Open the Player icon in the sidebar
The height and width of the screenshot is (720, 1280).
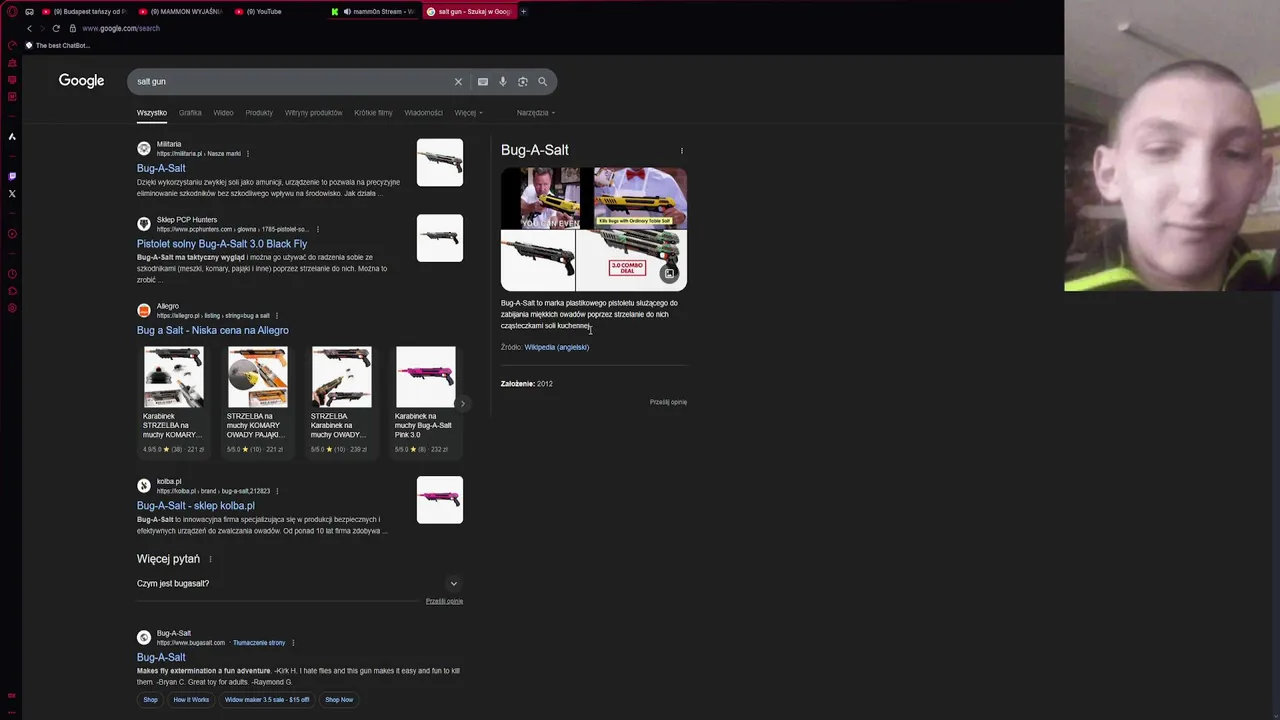pyautogui.click(x=12, y=234)
